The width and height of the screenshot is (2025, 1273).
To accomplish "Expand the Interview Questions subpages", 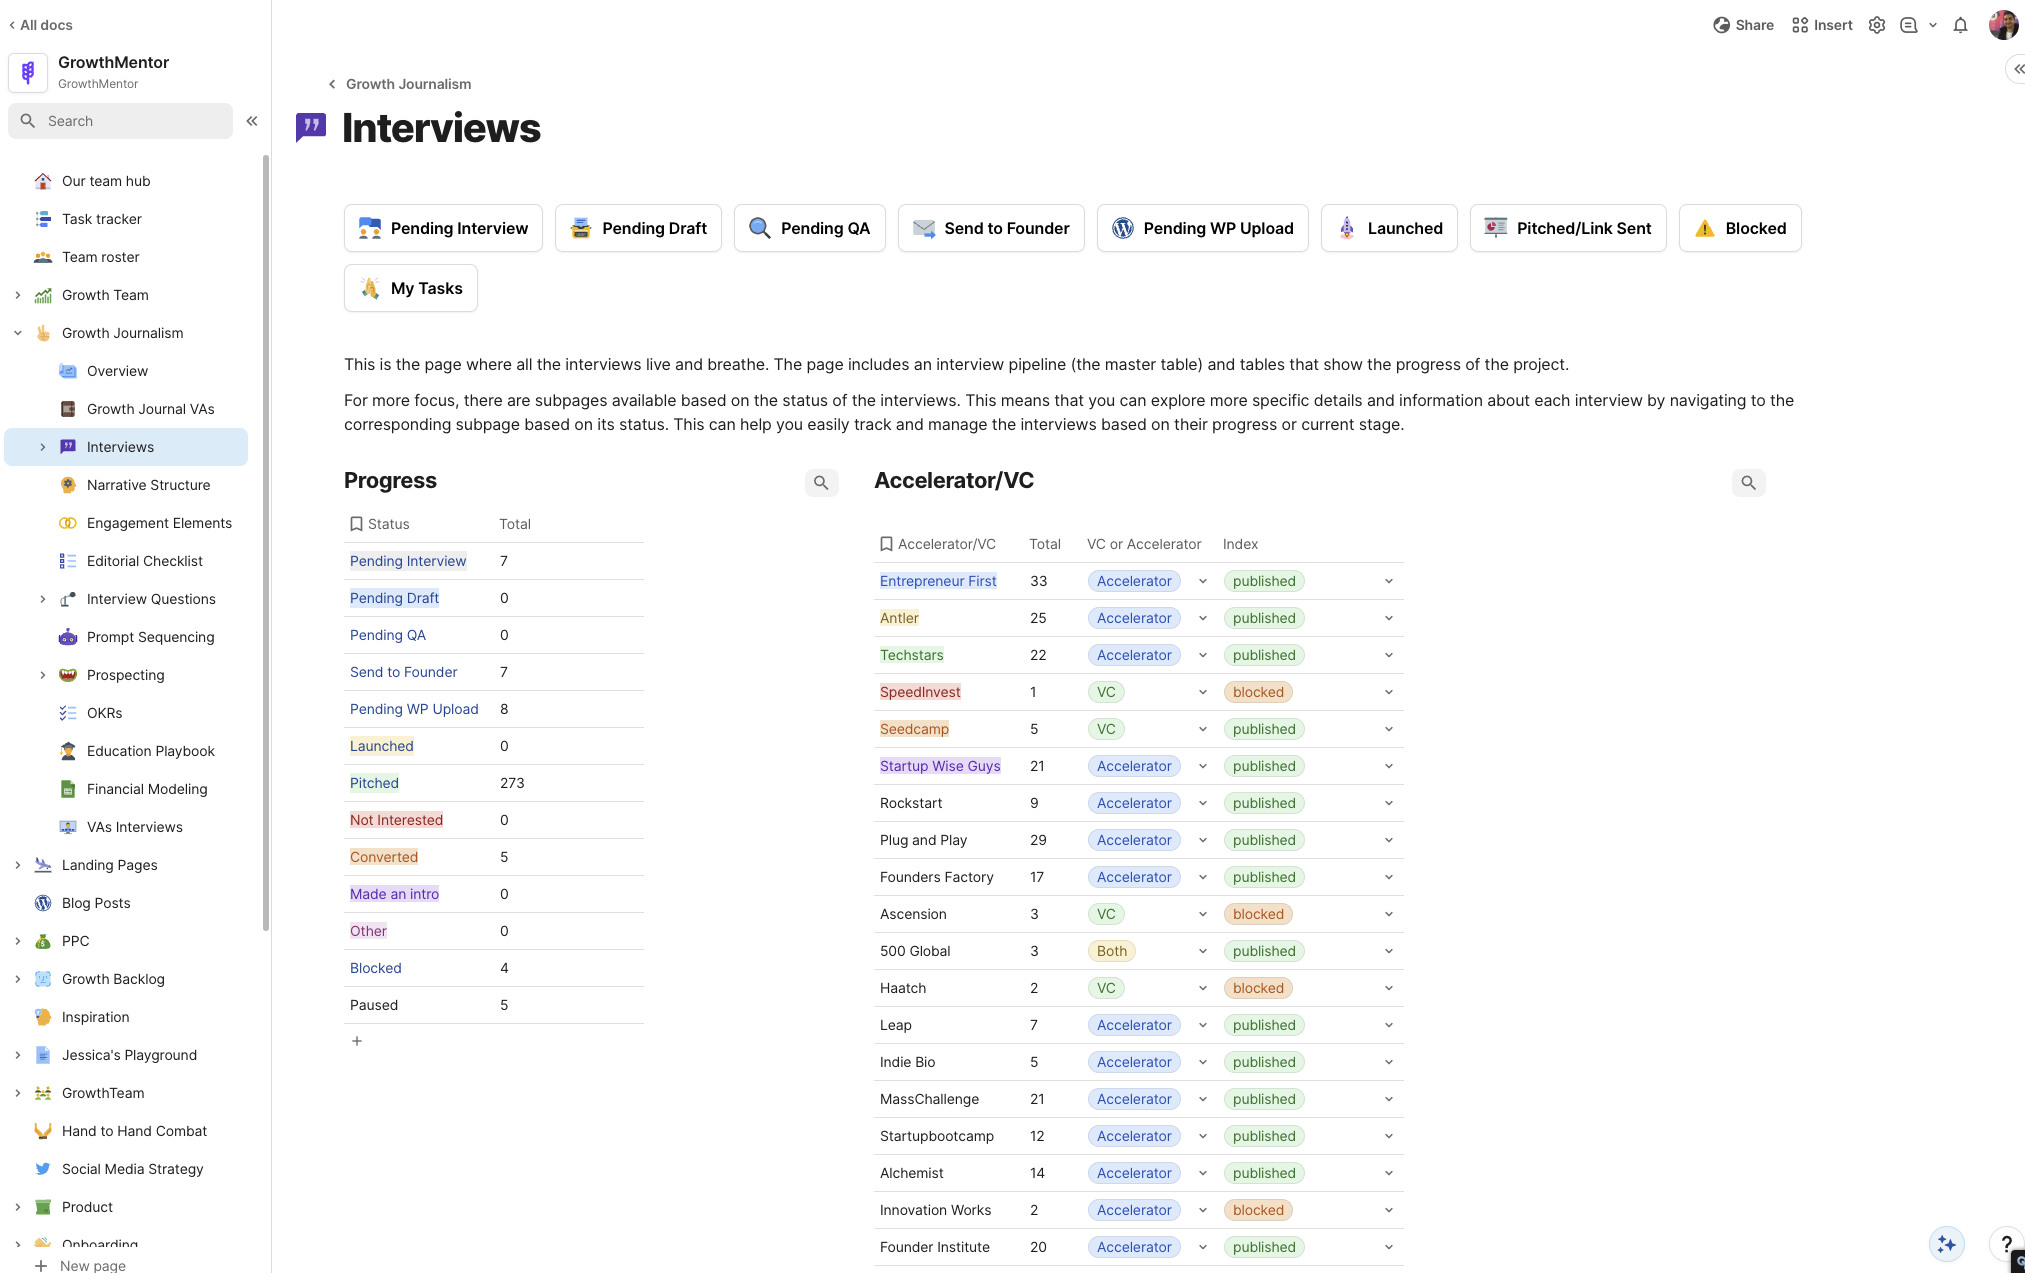I will pos(42,599).
